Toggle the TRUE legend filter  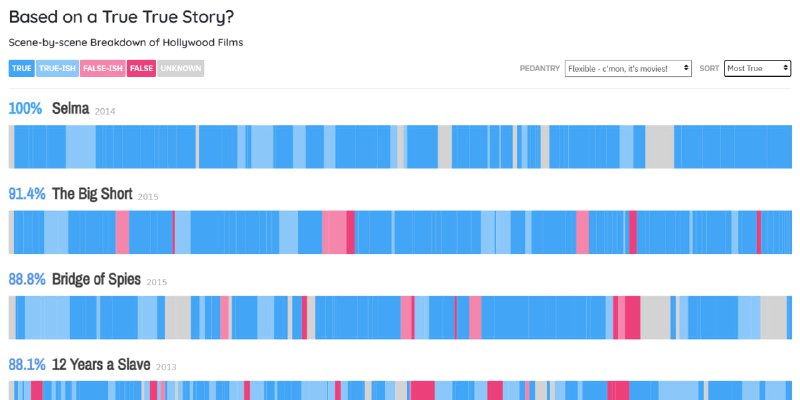point(21,68)
